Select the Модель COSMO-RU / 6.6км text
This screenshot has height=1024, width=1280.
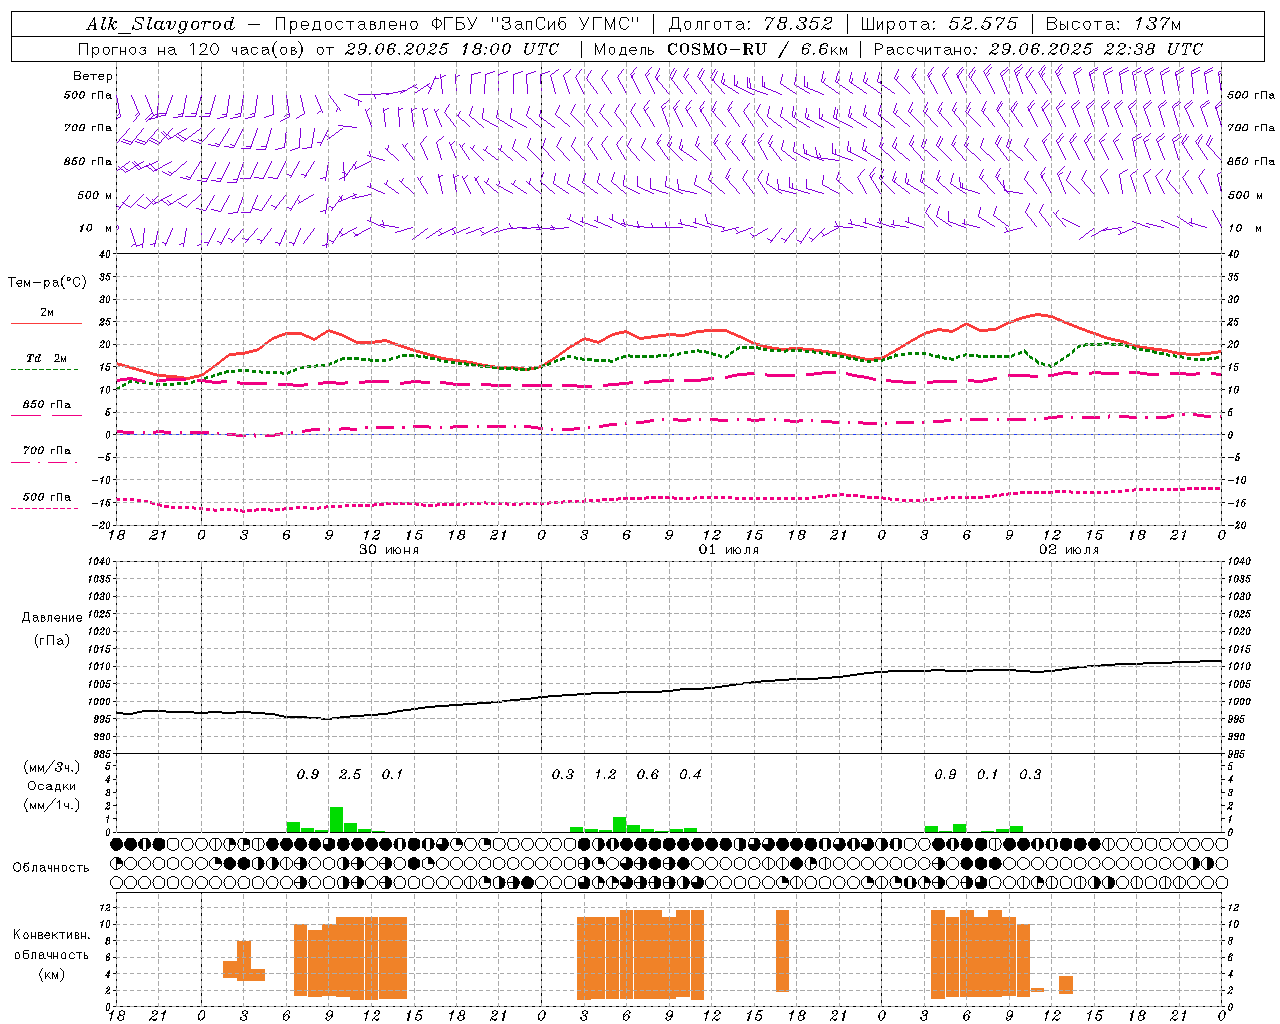[720, 49]
